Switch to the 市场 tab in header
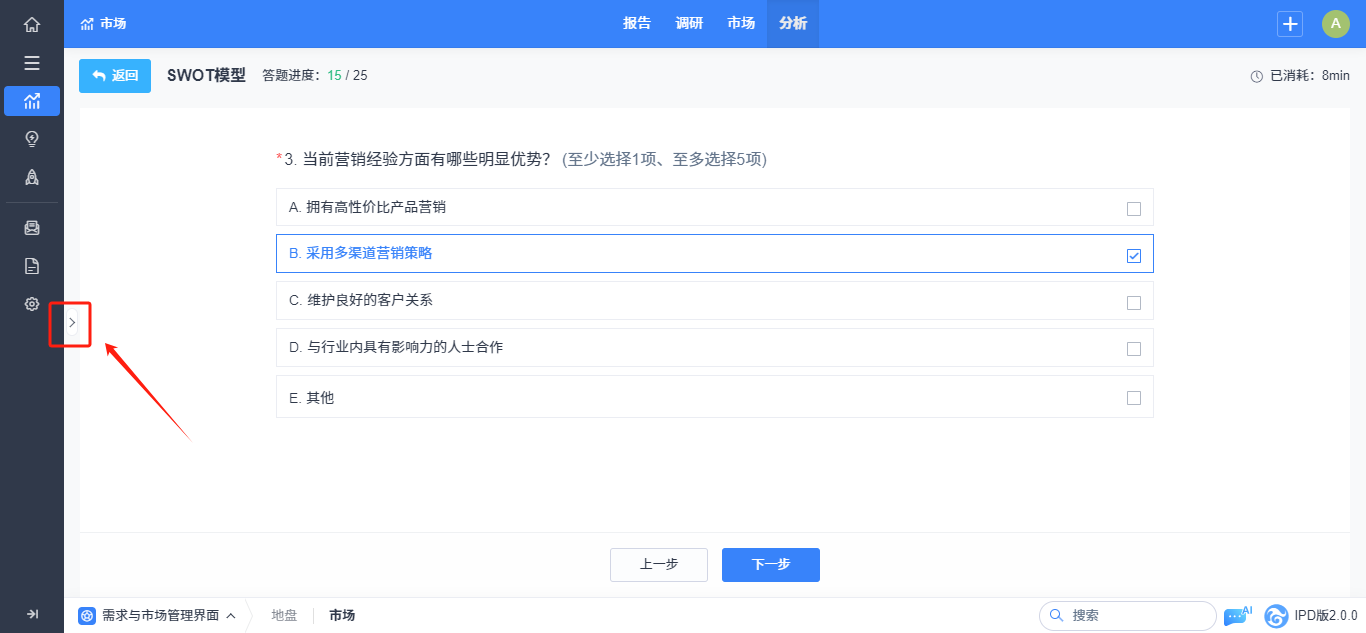This screenshot has width=1366, height=633. 741,24
